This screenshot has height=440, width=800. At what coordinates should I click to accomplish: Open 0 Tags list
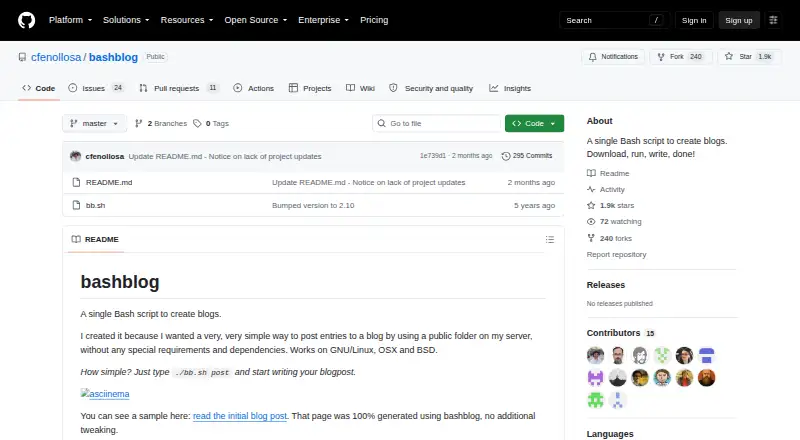[x=211, y=124]
